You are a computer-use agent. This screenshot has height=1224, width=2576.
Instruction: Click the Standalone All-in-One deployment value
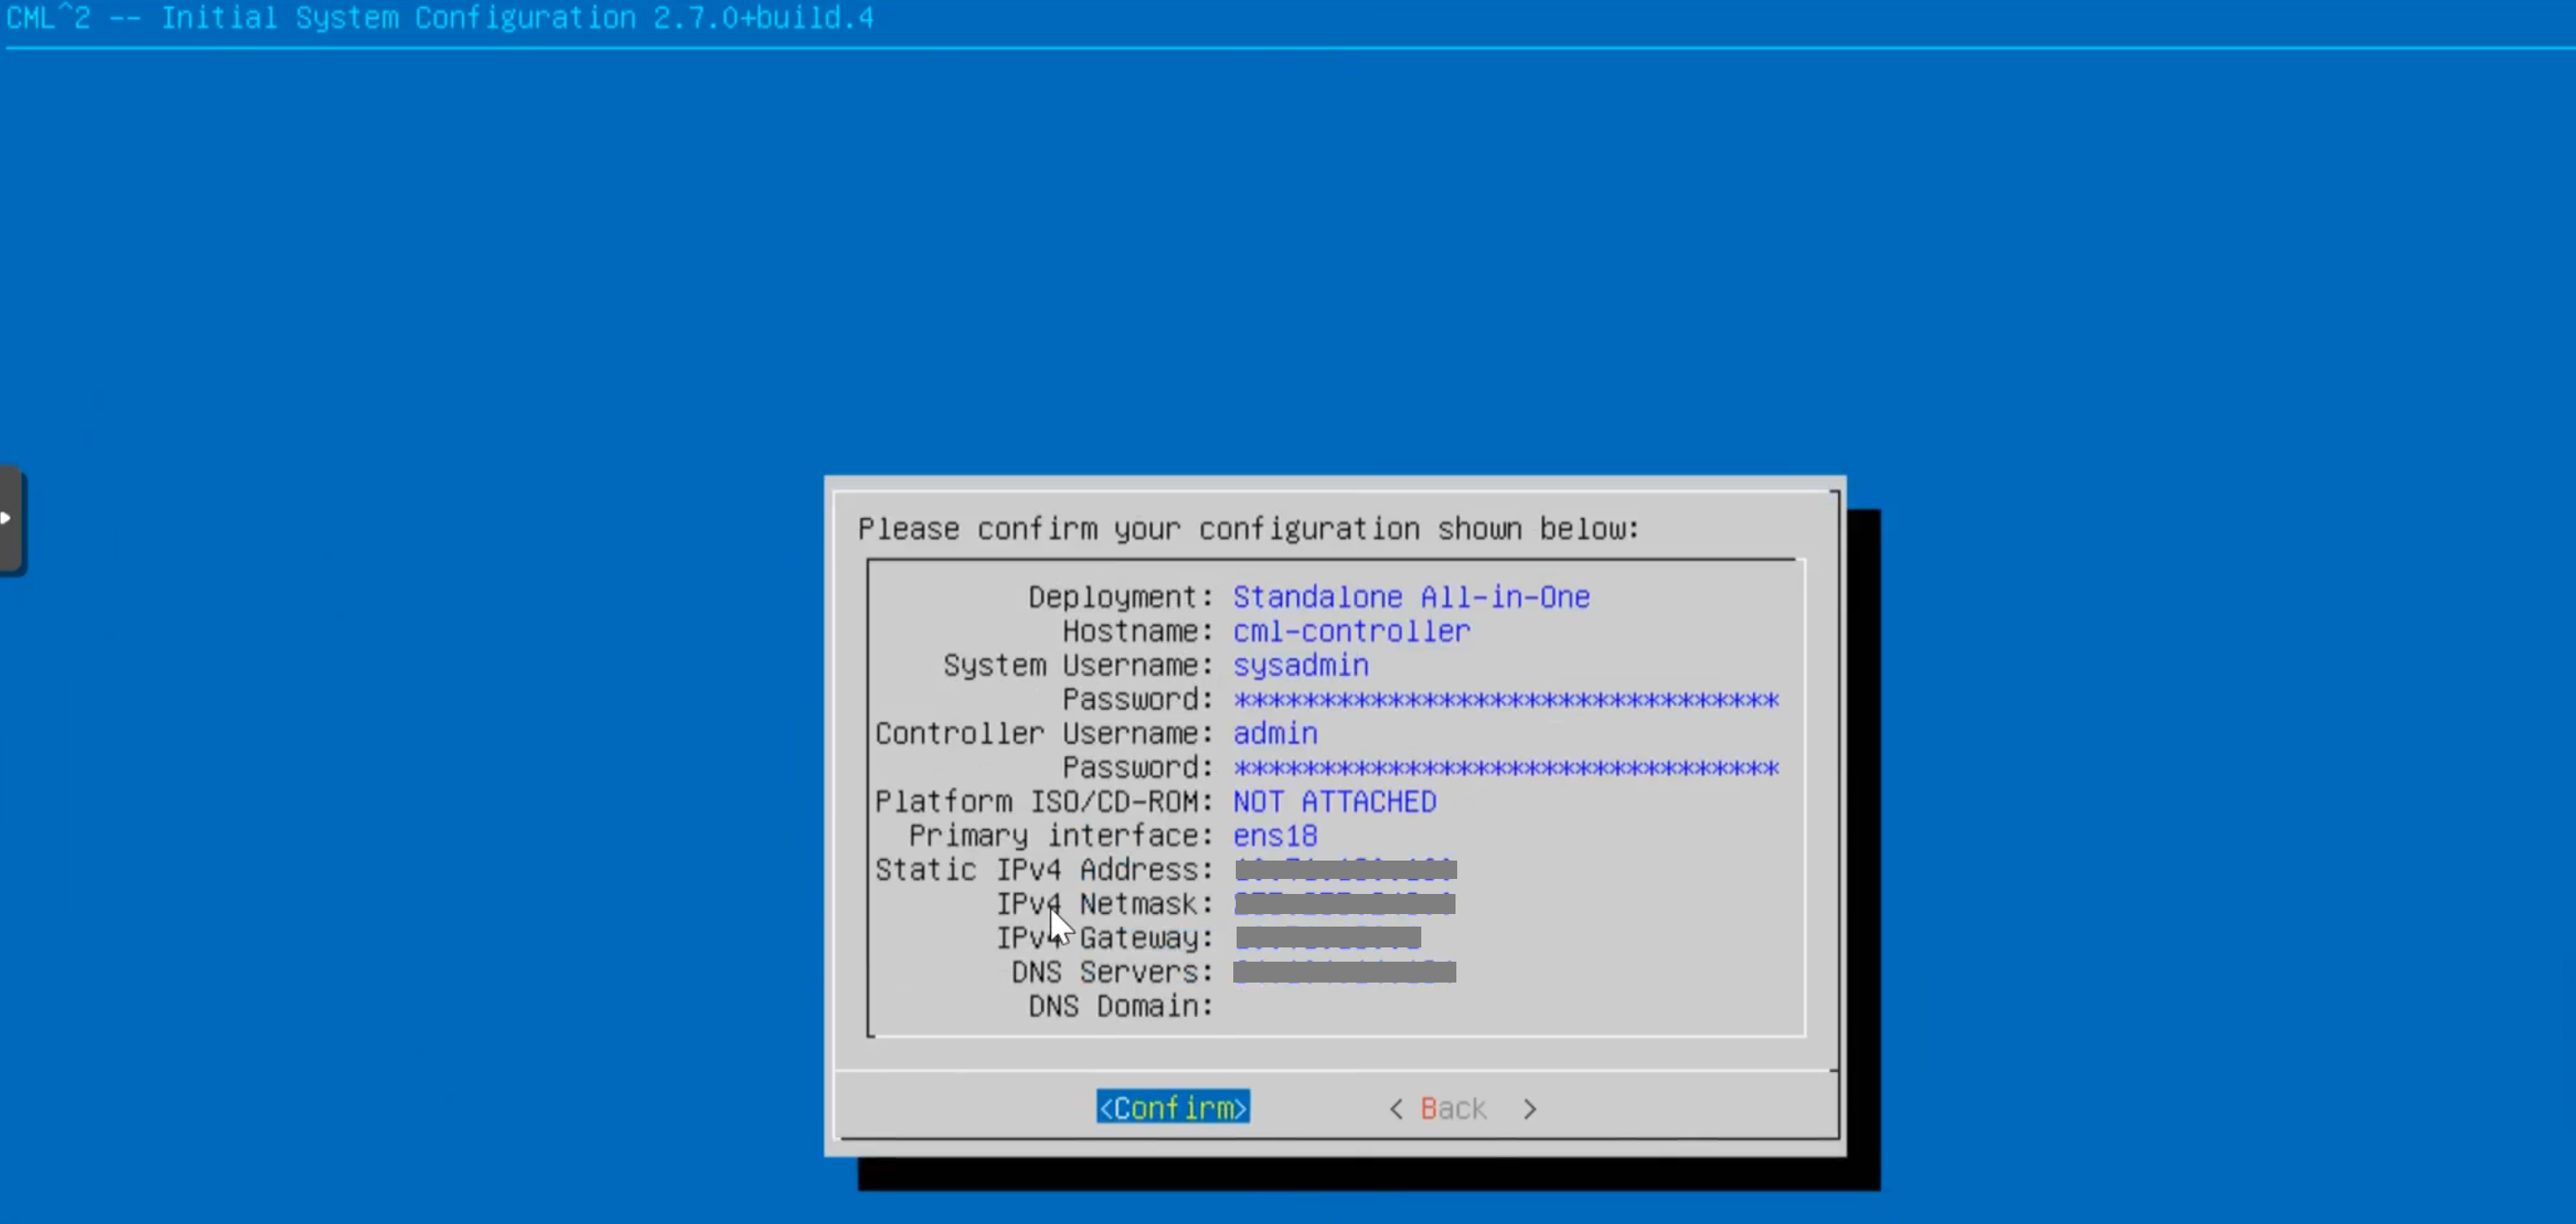(x=1410, y=597)
